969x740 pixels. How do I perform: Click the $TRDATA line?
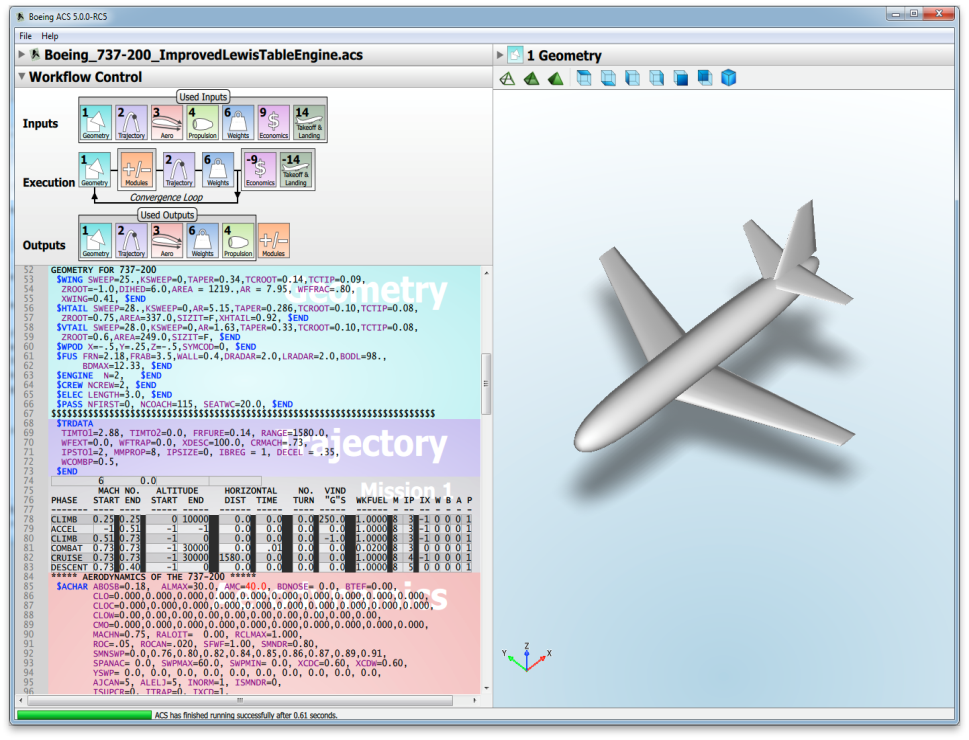coord(75,423)
